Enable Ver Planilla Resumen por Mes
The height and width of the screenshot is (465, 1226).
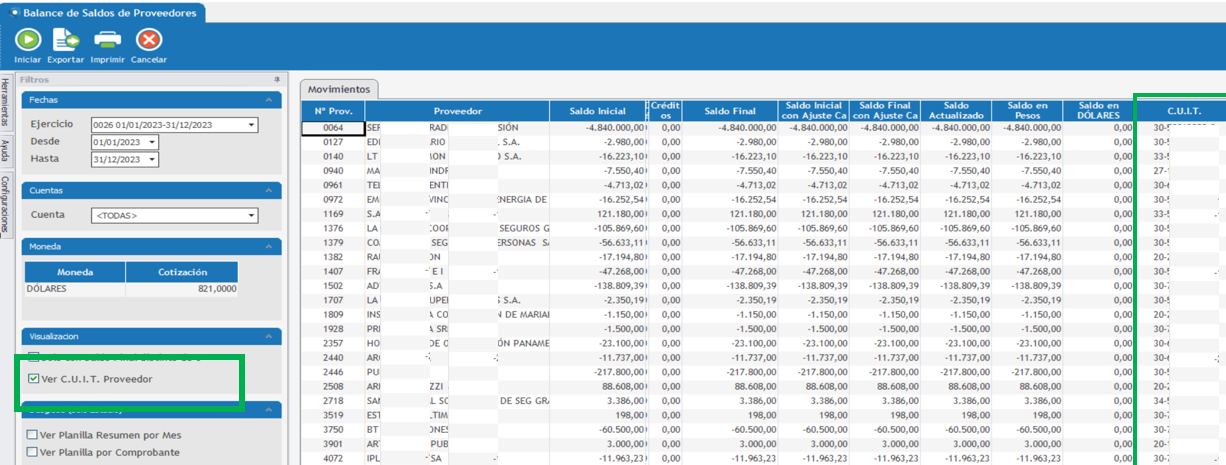33,435
